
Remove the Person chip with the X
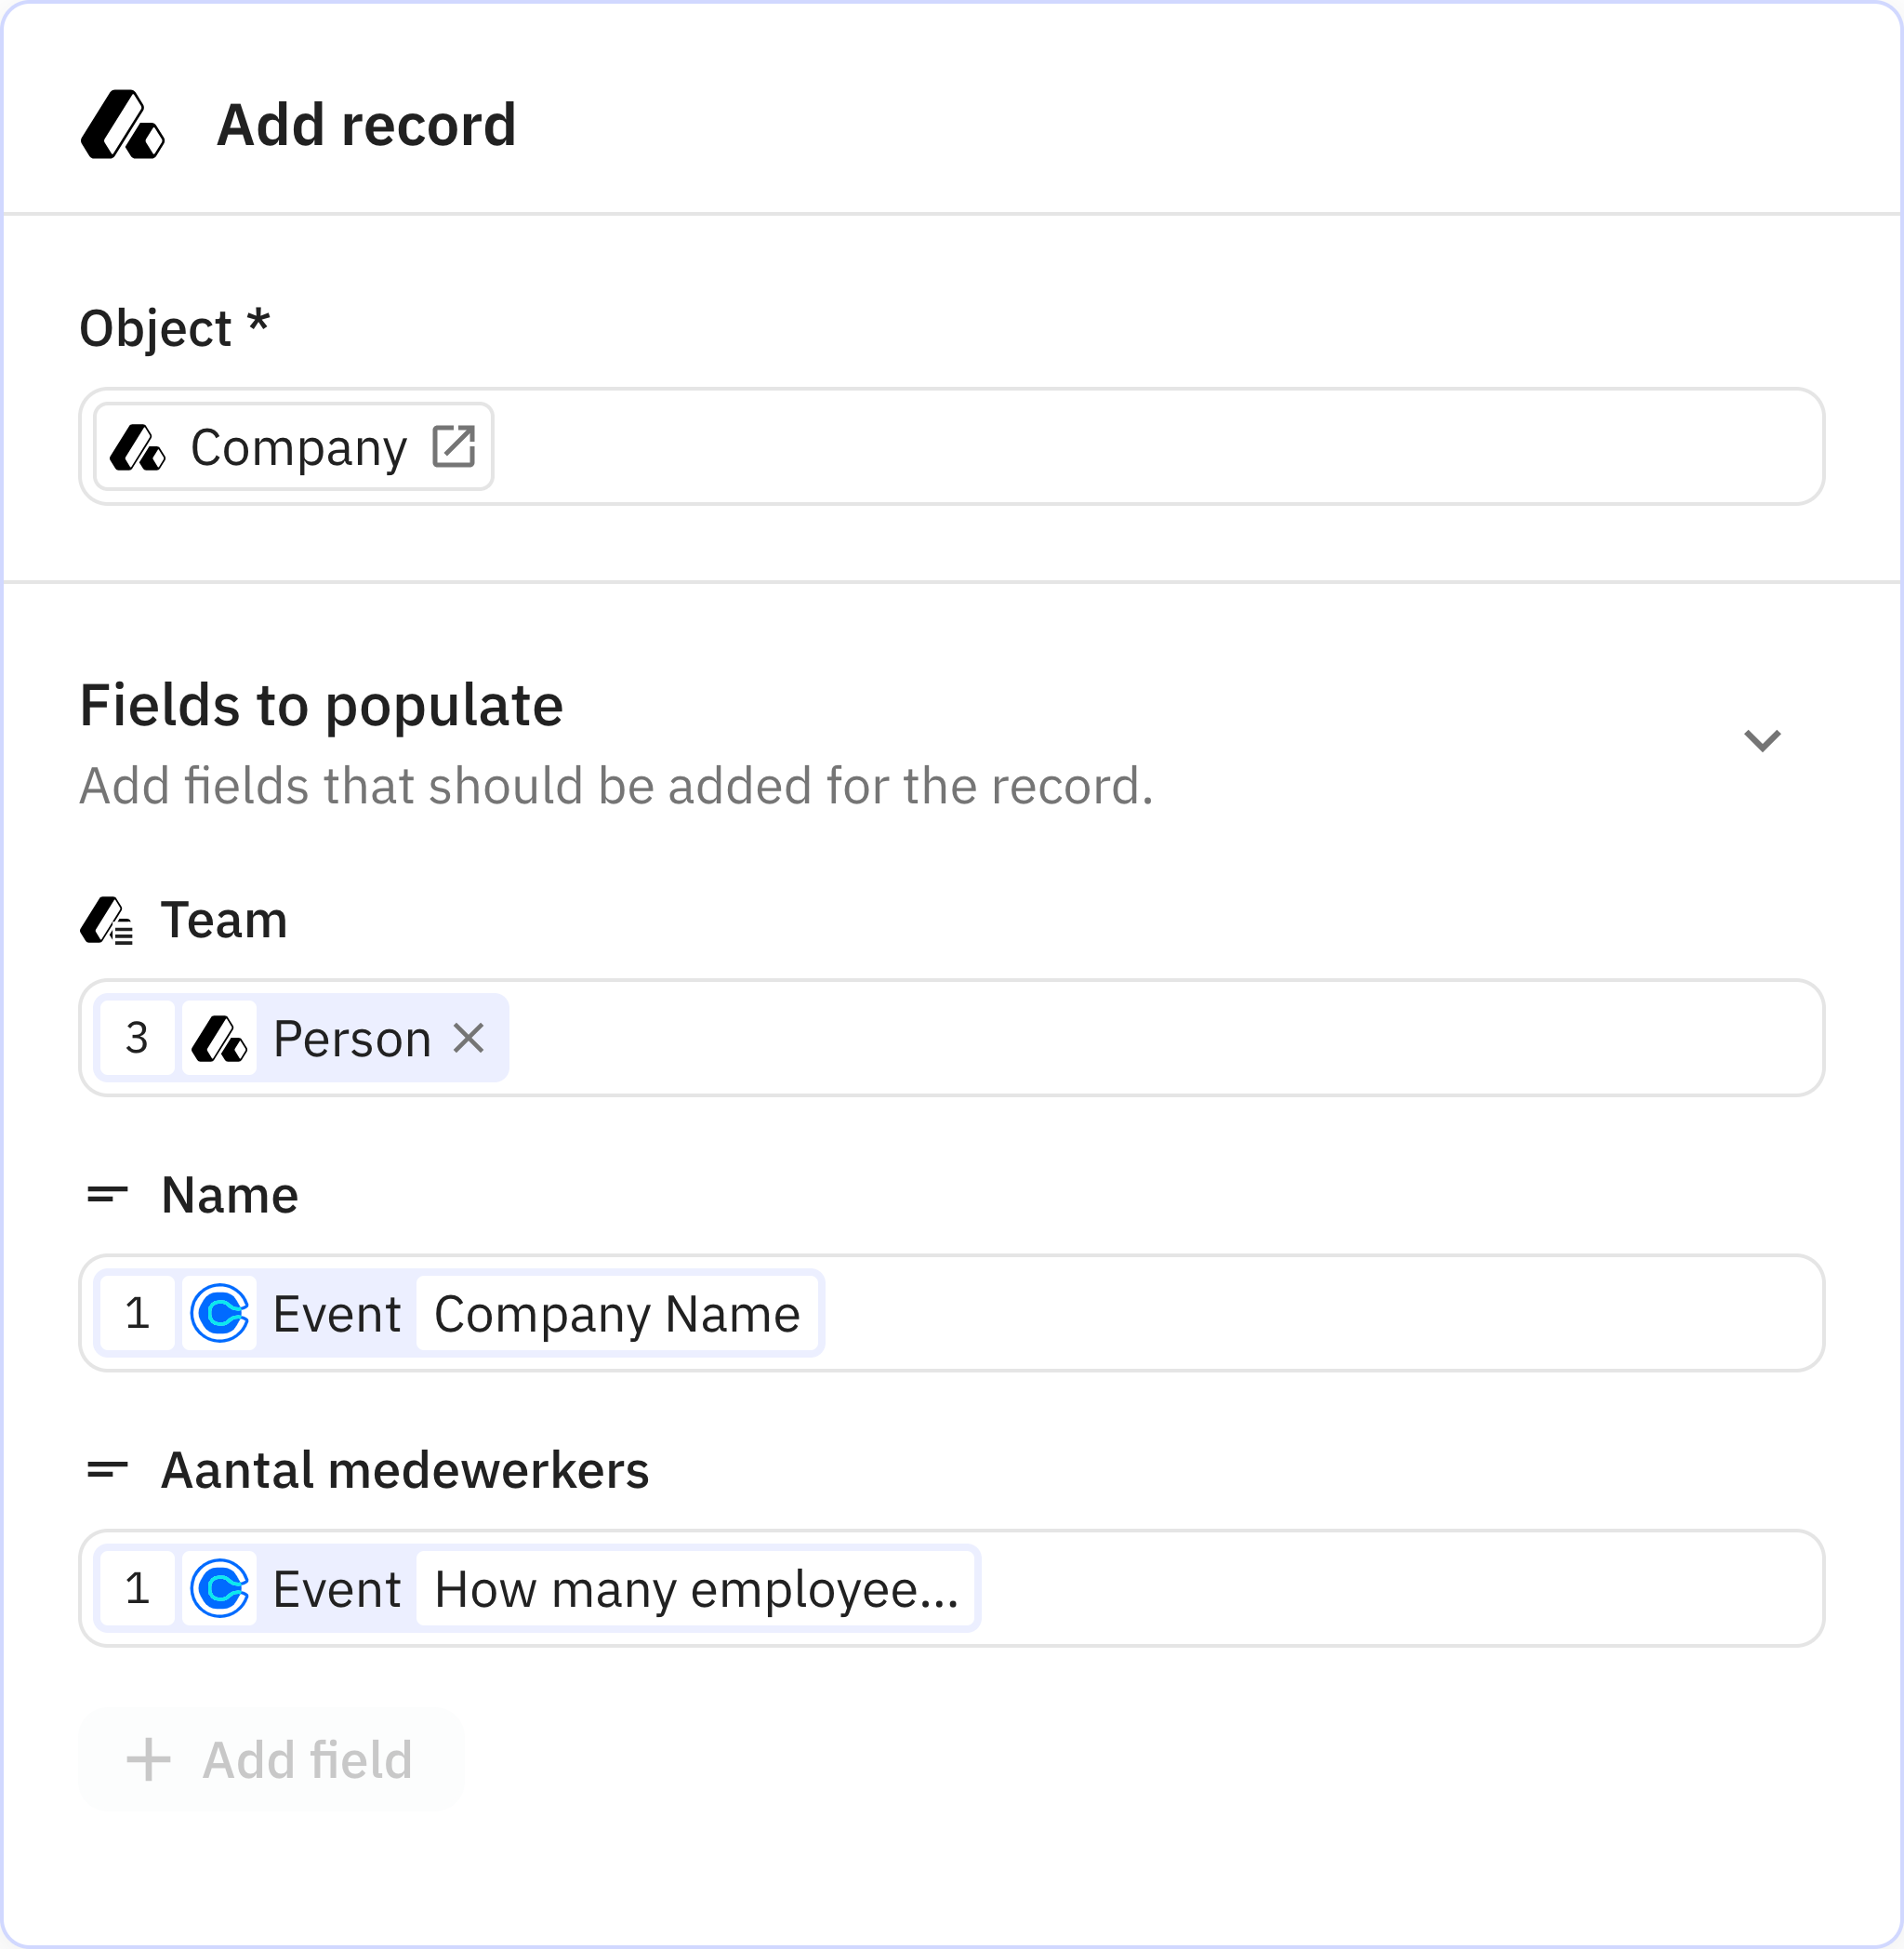click(468, 1038)
